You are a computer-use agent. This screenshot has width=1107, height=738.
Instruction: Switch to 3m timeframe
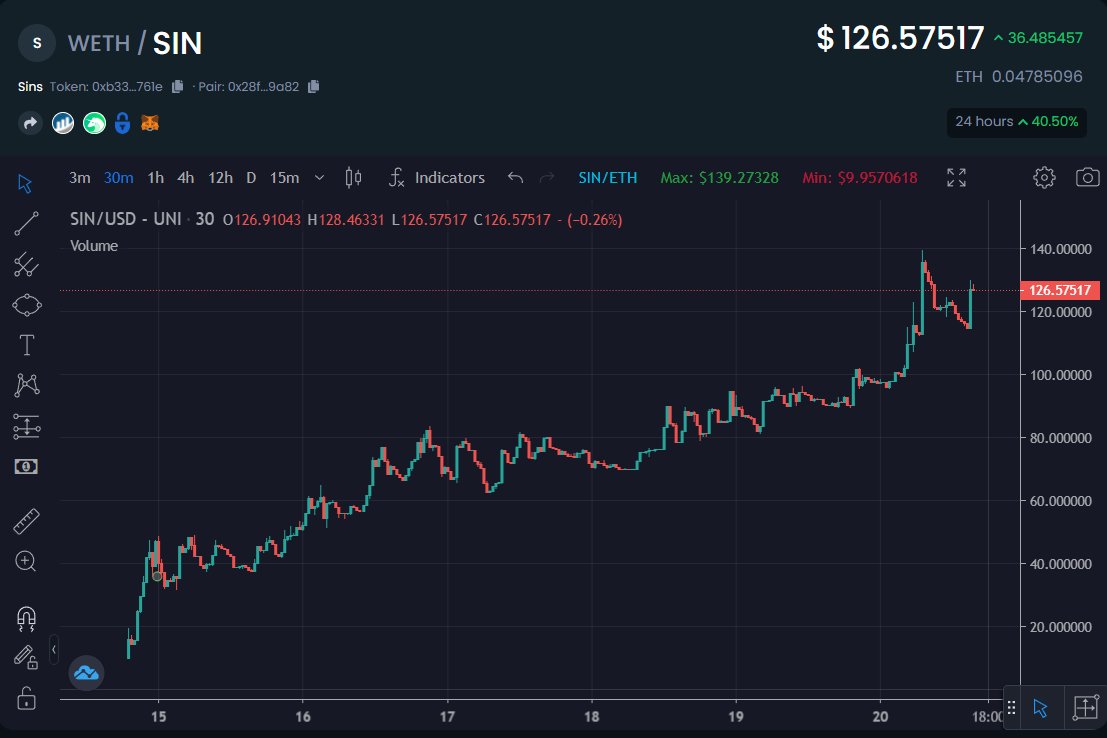click(80, 178)
